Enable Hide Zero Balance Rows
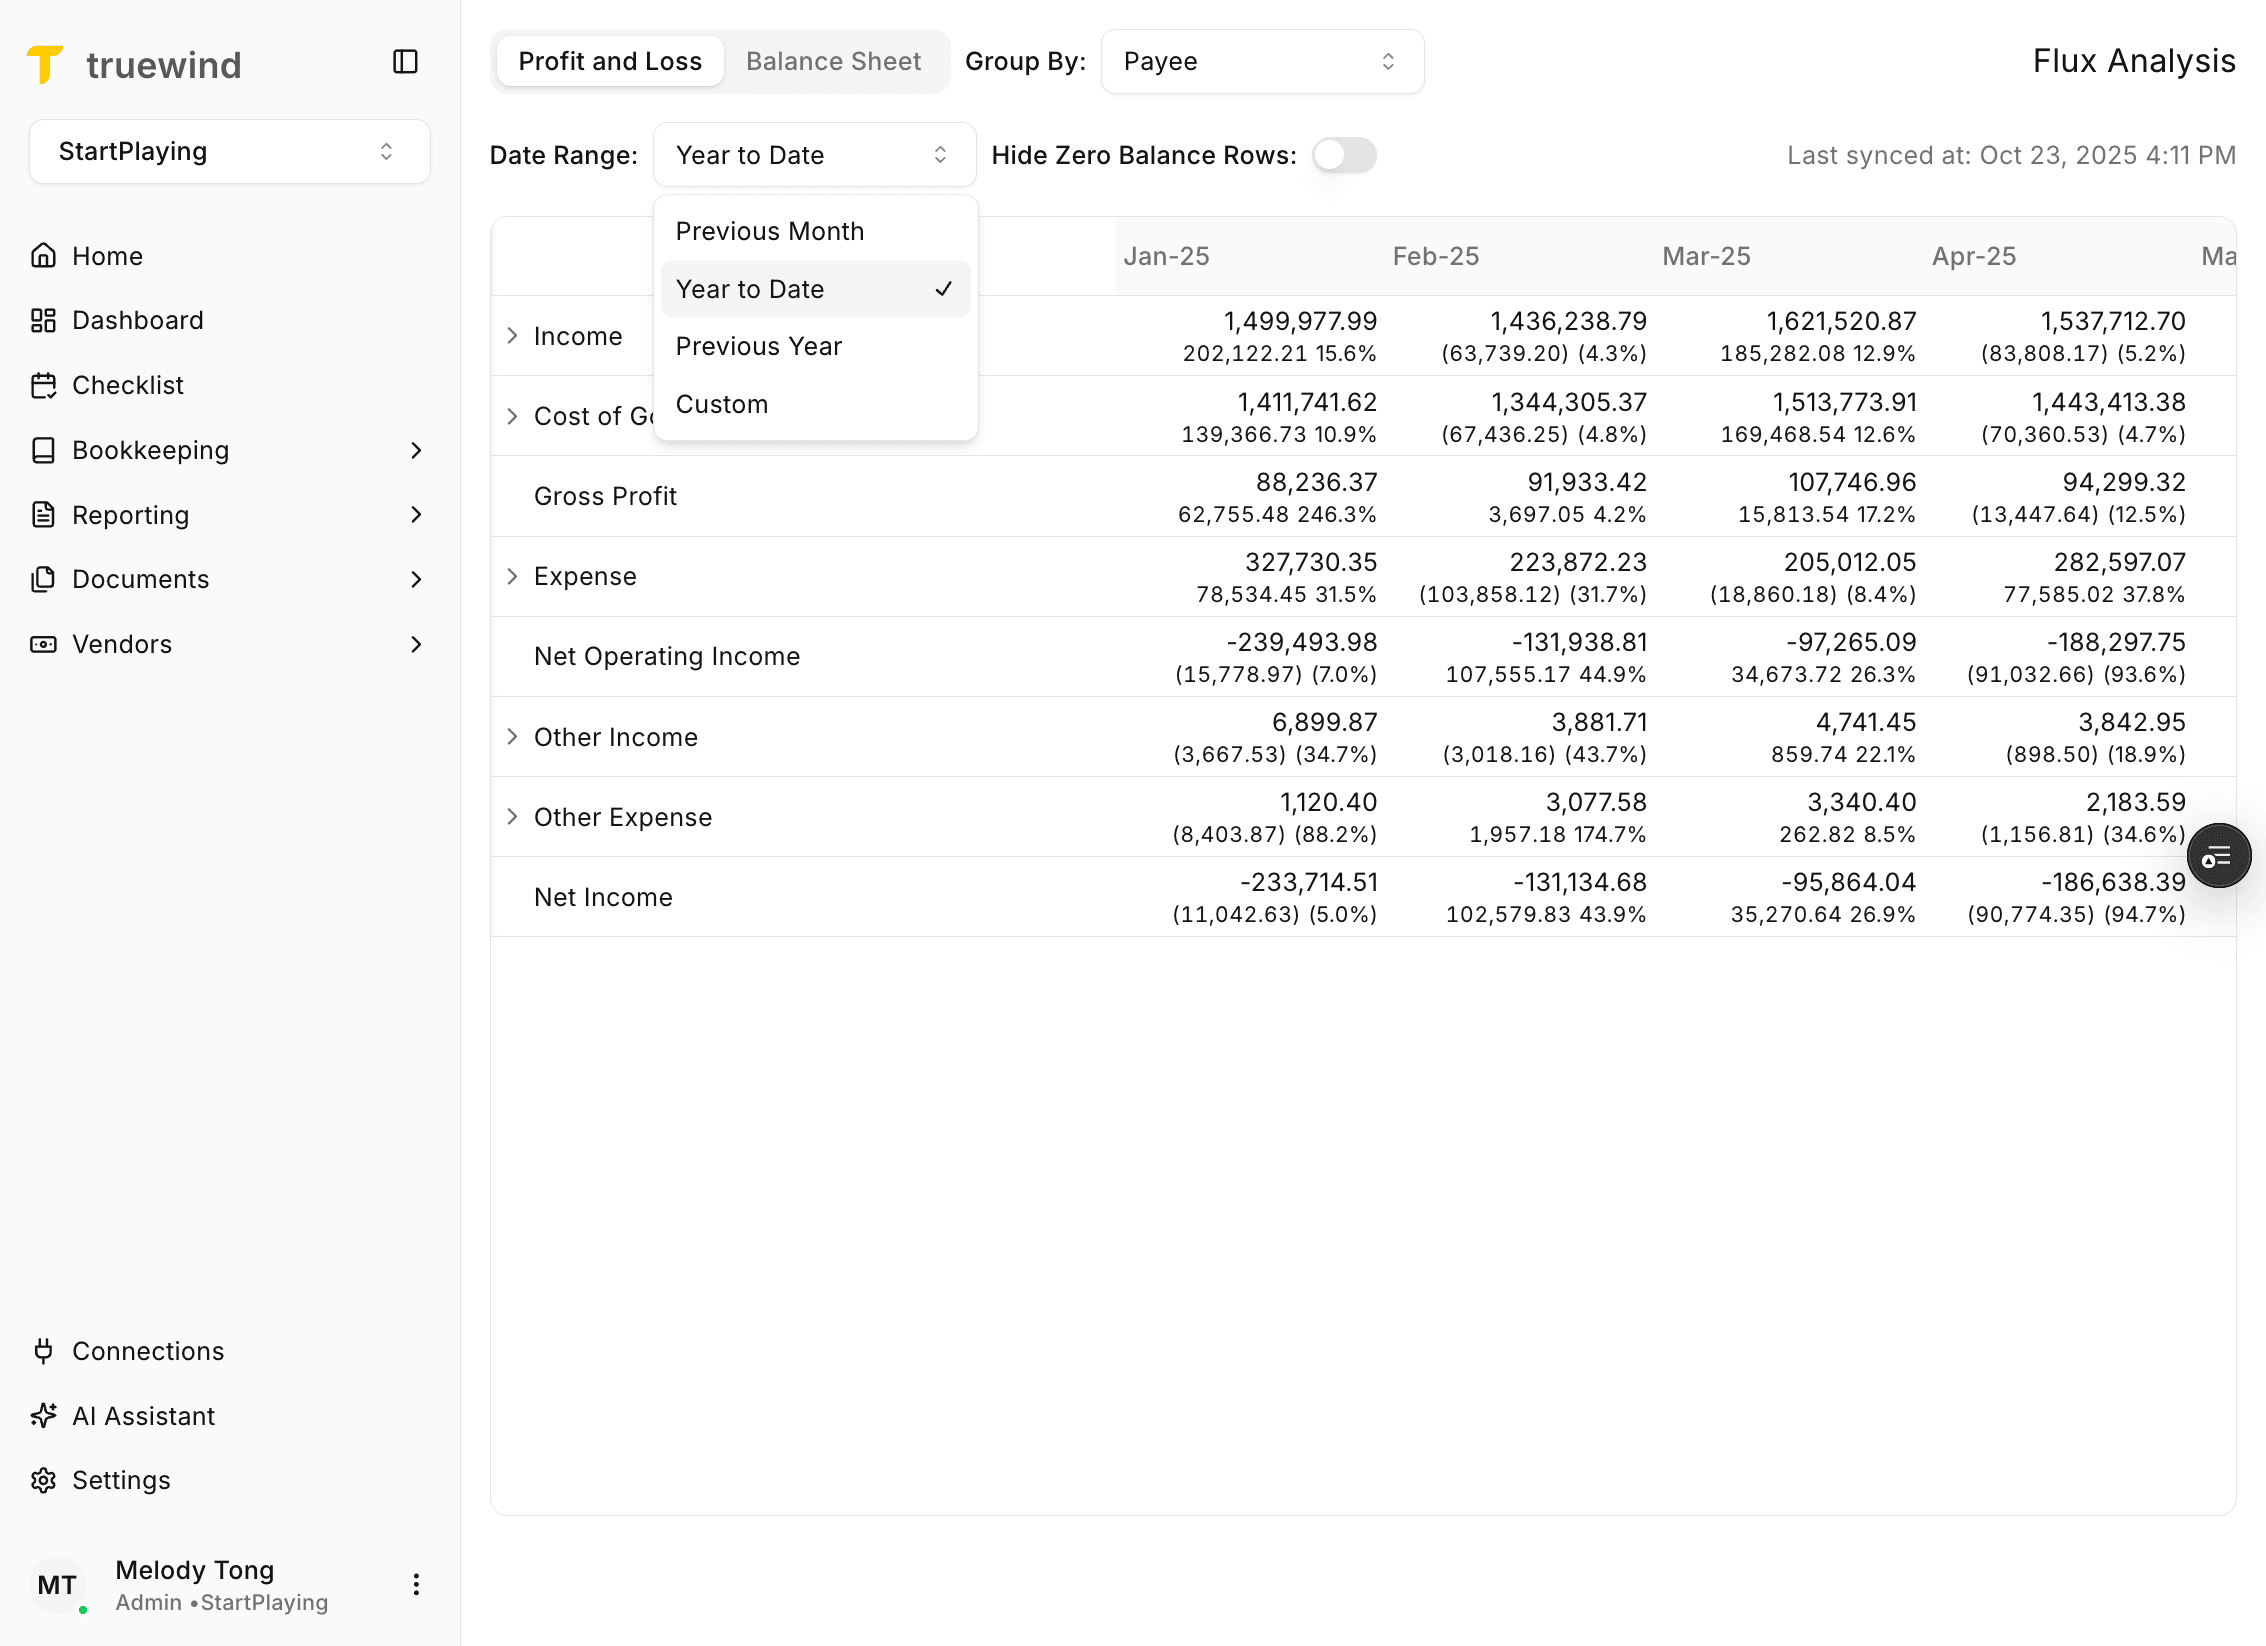Viewport: 2266px width, 1646px height. 1344,155
